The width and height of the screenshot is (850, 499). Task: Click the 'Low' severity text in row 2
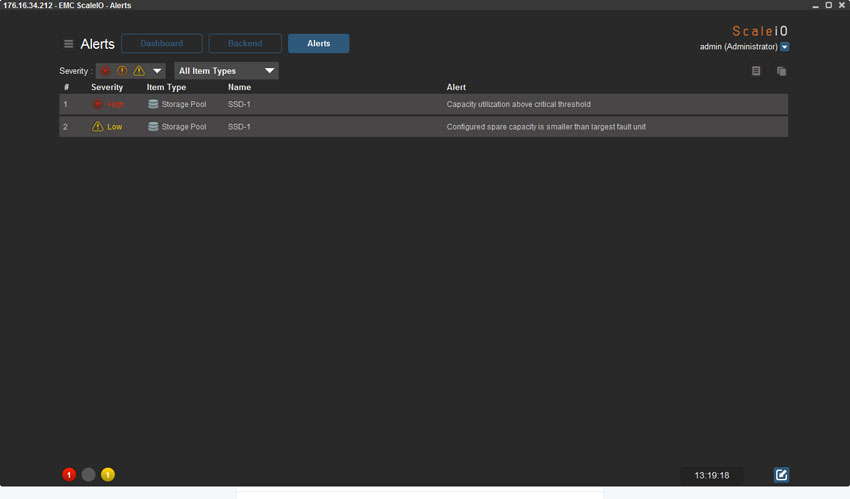tap(114, 127)
